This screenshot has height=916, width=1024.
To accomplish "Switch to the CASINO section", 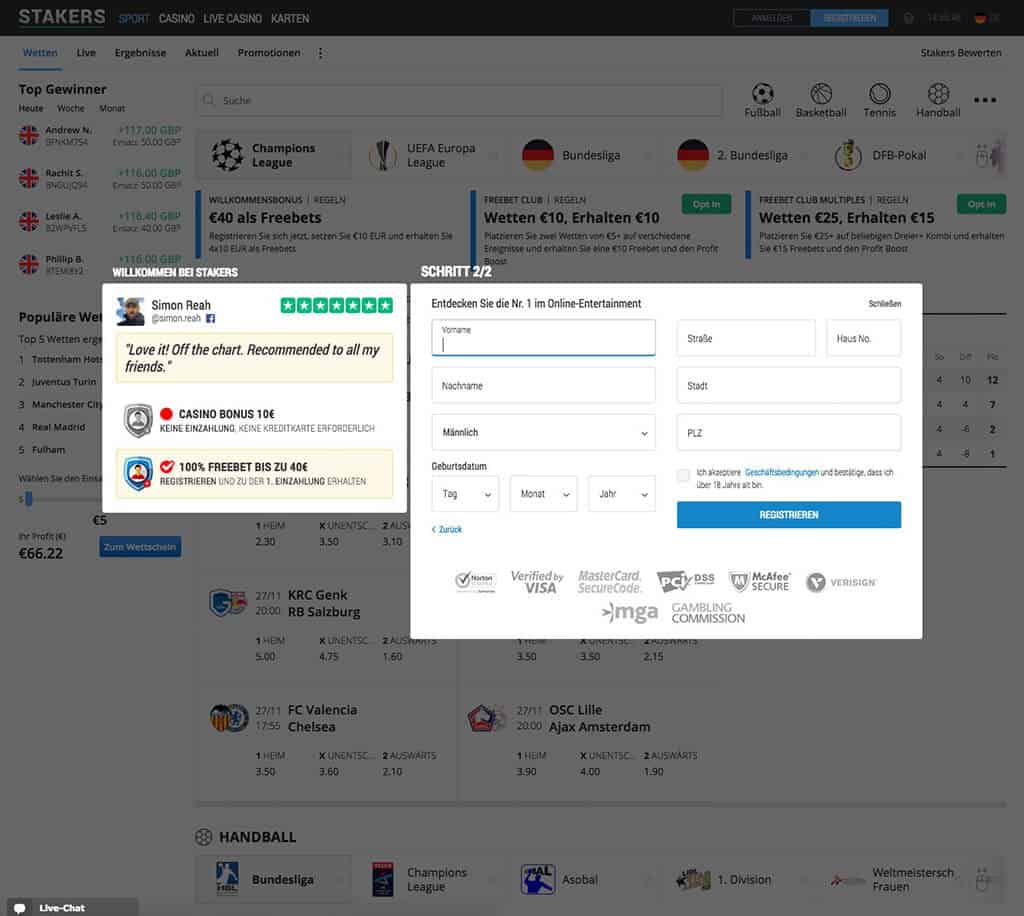I will pos(176,18).
